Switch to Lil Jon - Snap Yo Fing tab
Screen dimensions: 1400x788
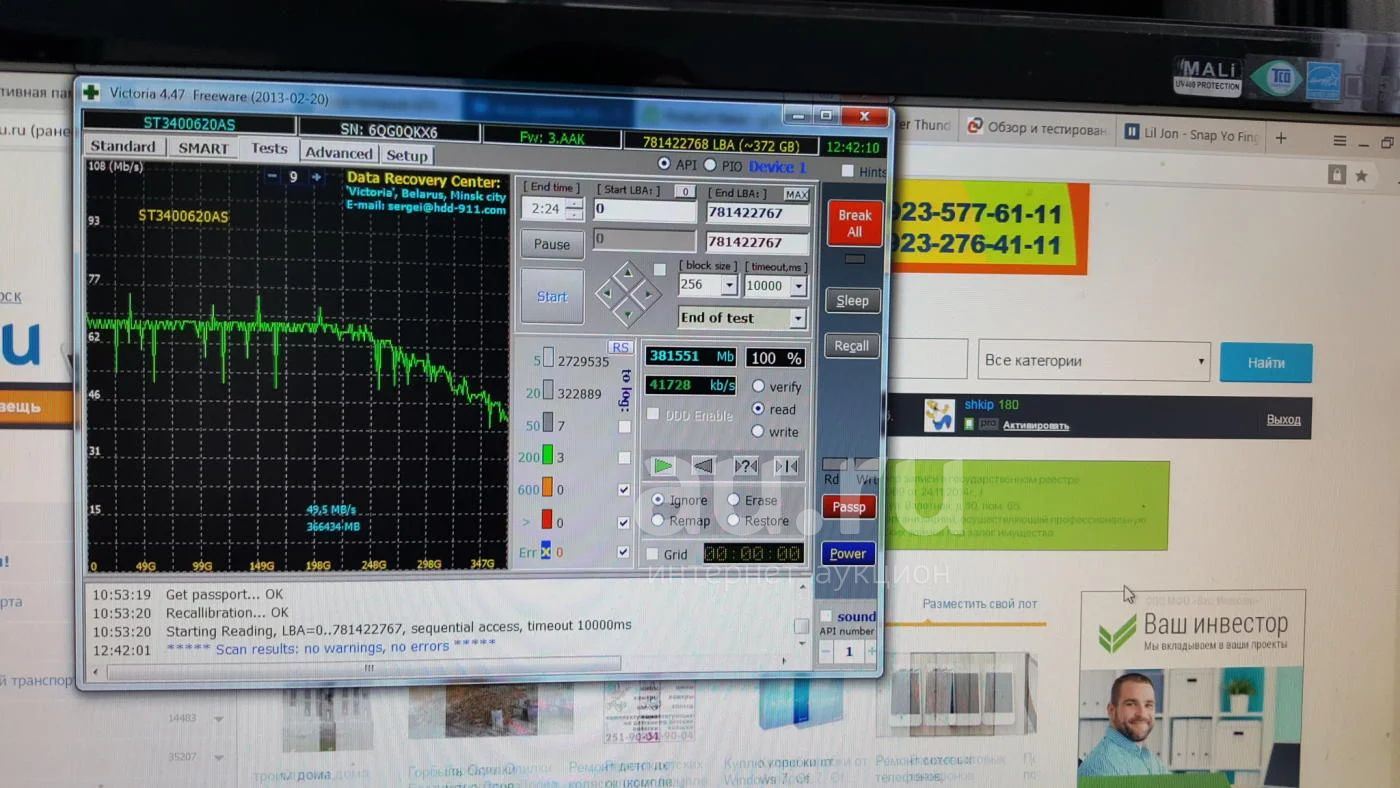(1192, 134)
